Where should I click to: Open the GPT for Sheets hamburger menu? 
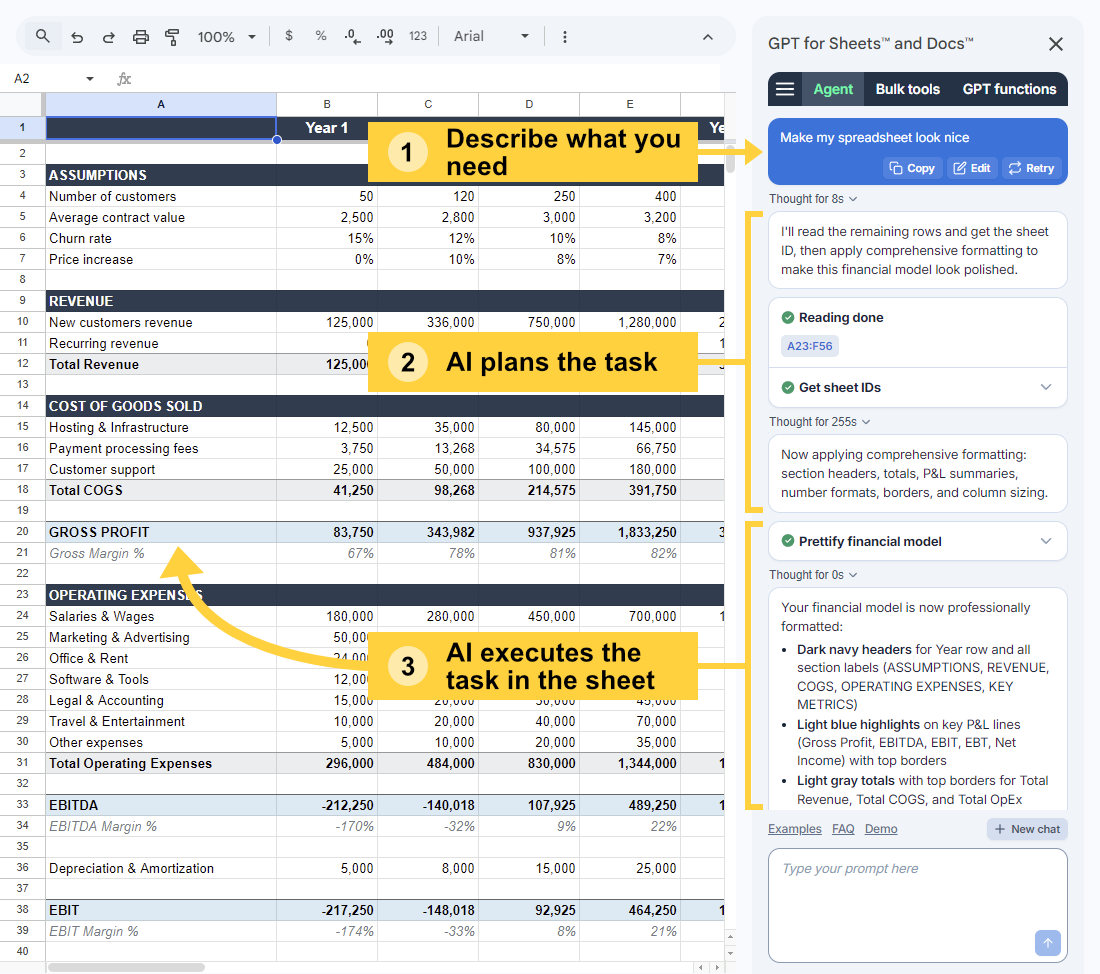tap(785, 89)
